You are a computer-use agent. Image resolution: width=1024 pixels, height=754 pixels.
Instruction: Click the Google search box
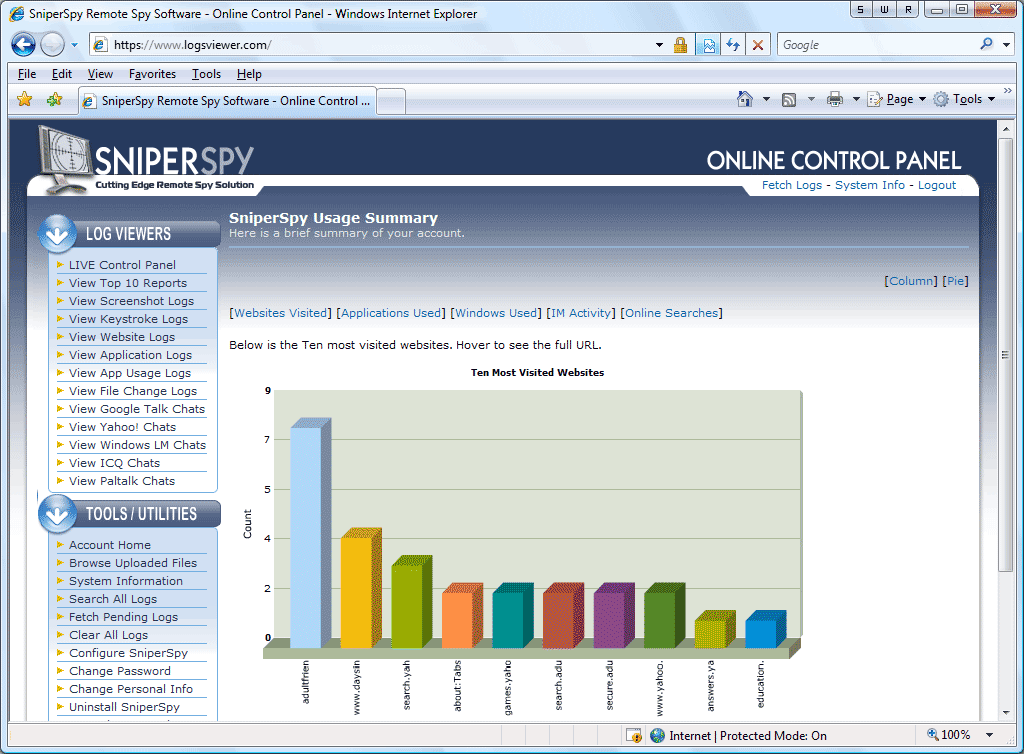pos(877,45)
